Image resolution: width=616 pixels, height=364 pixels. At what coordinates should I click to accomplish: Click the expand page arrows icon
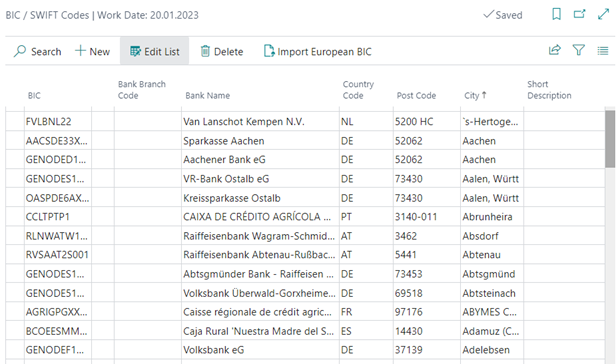pyautogui.click(x=603, y=14)
